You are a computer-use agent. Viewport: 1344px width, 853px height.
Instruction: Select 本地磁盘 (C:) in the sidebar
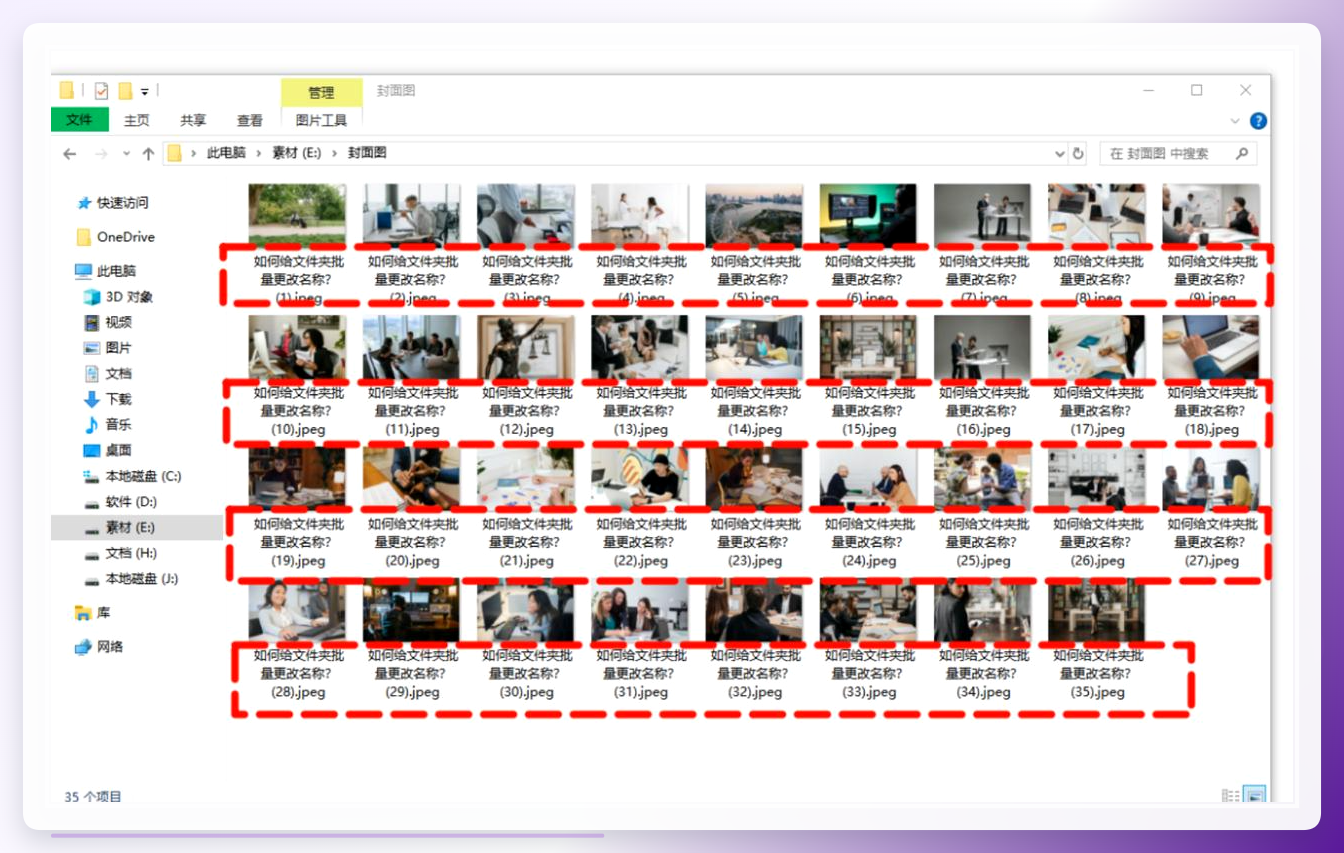point(132,476)
